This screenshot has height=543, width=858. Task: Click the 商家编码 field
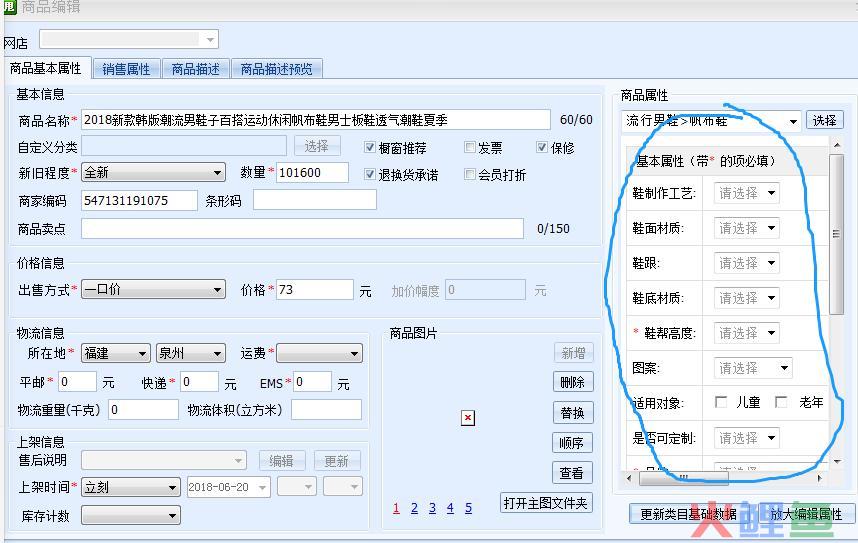(x=139, y=201)
